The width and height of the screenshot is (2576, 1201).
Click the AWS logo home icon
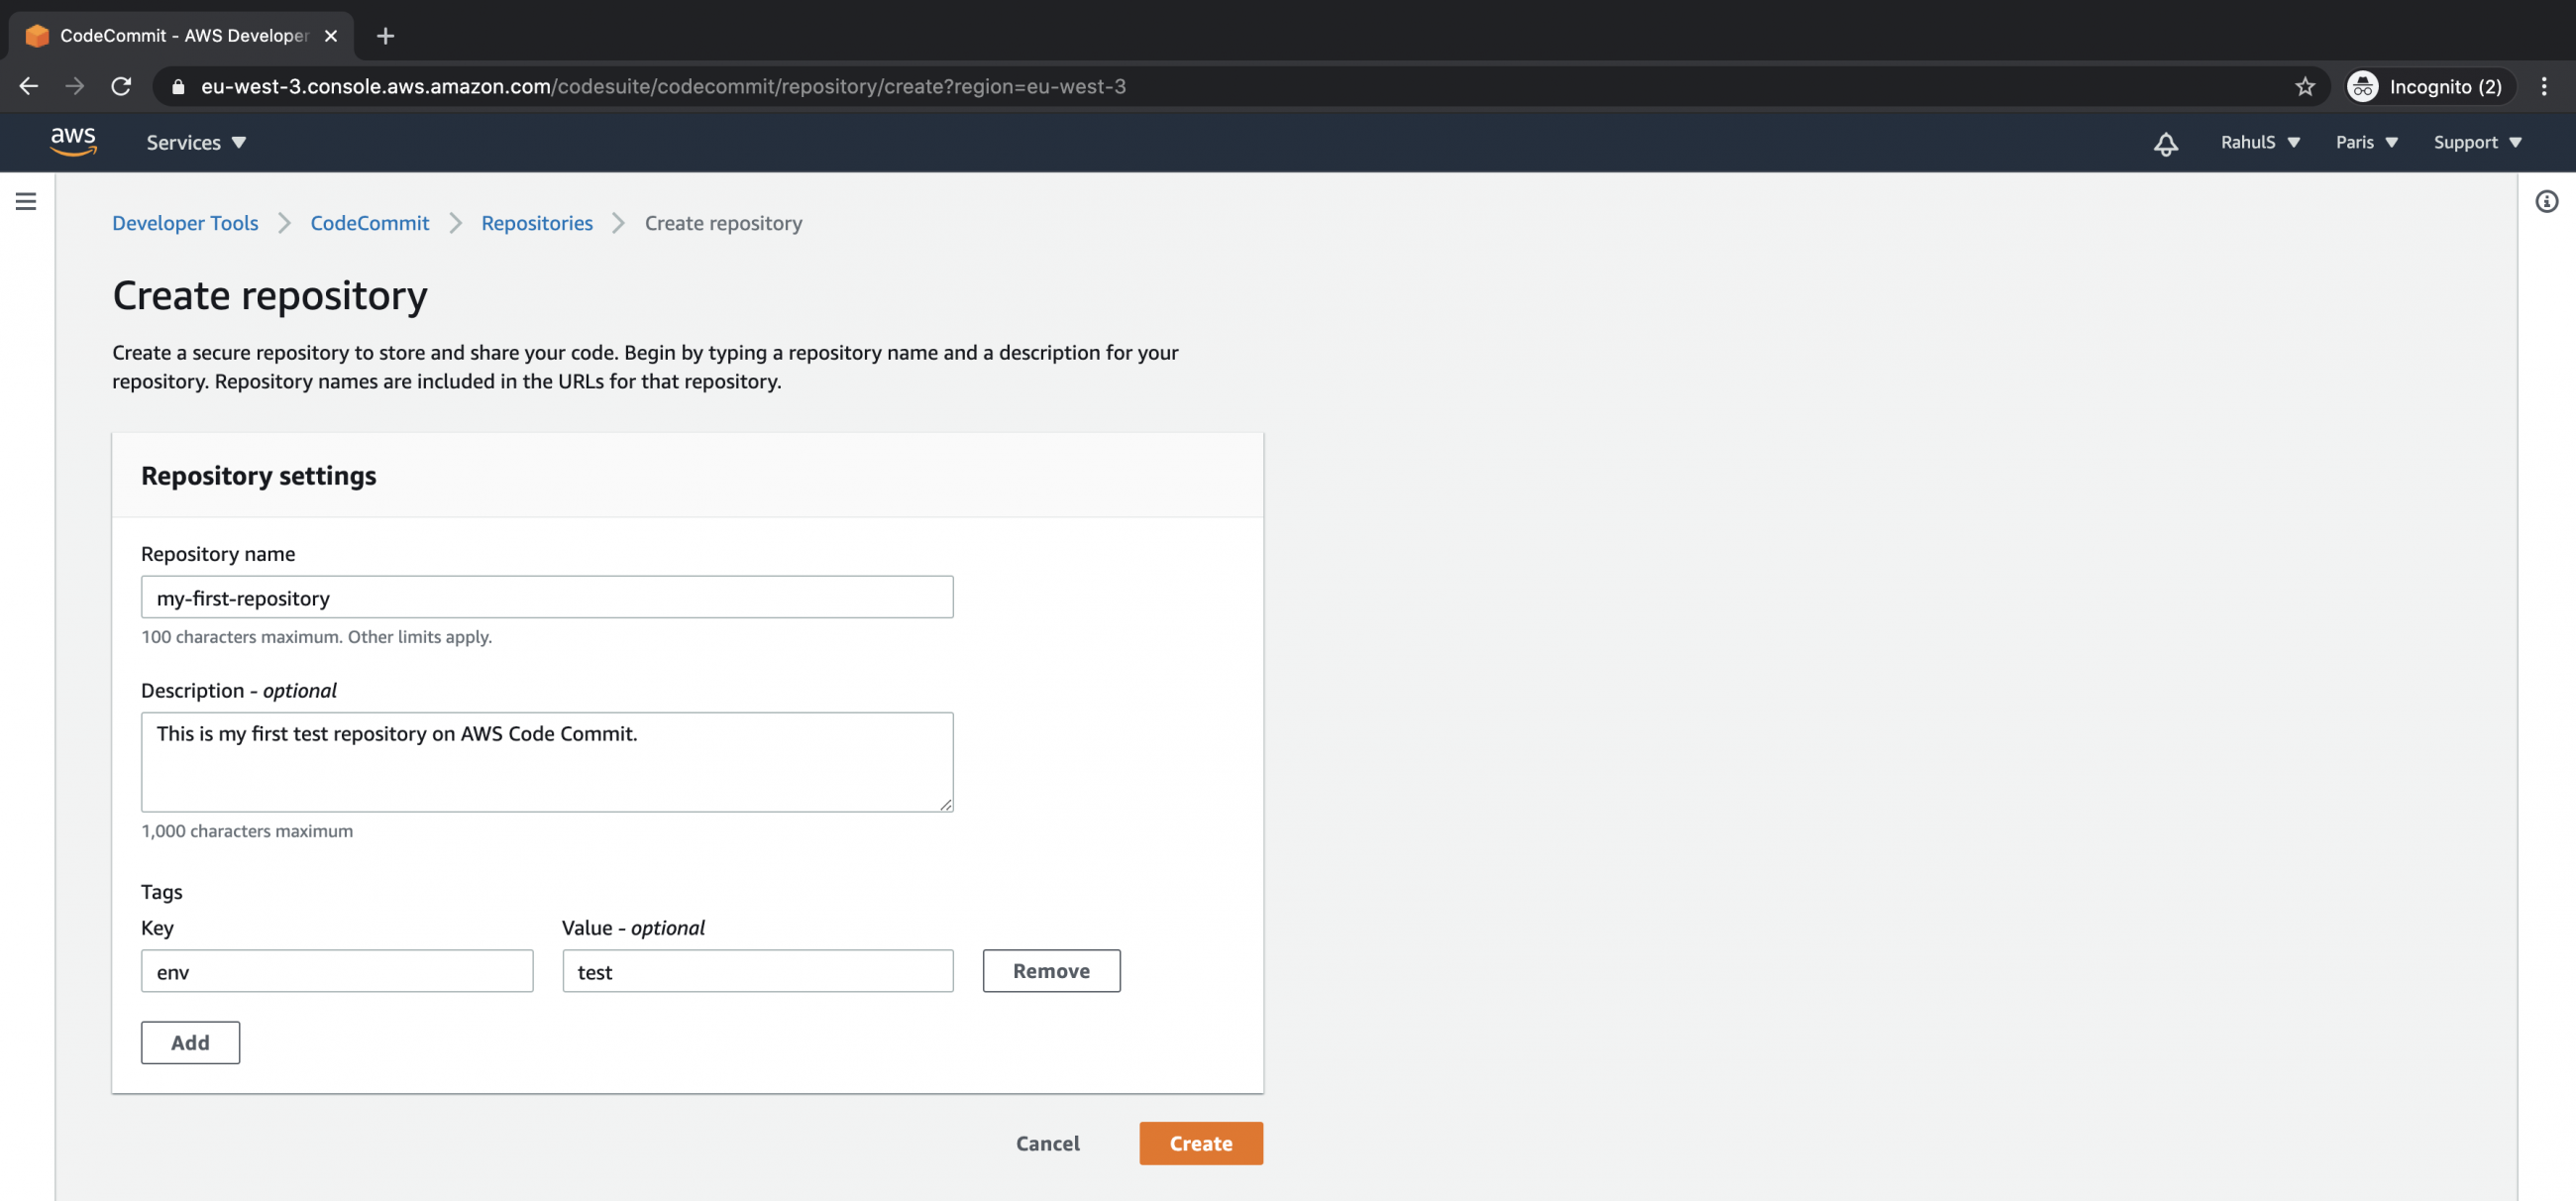(x=73, y=141)
